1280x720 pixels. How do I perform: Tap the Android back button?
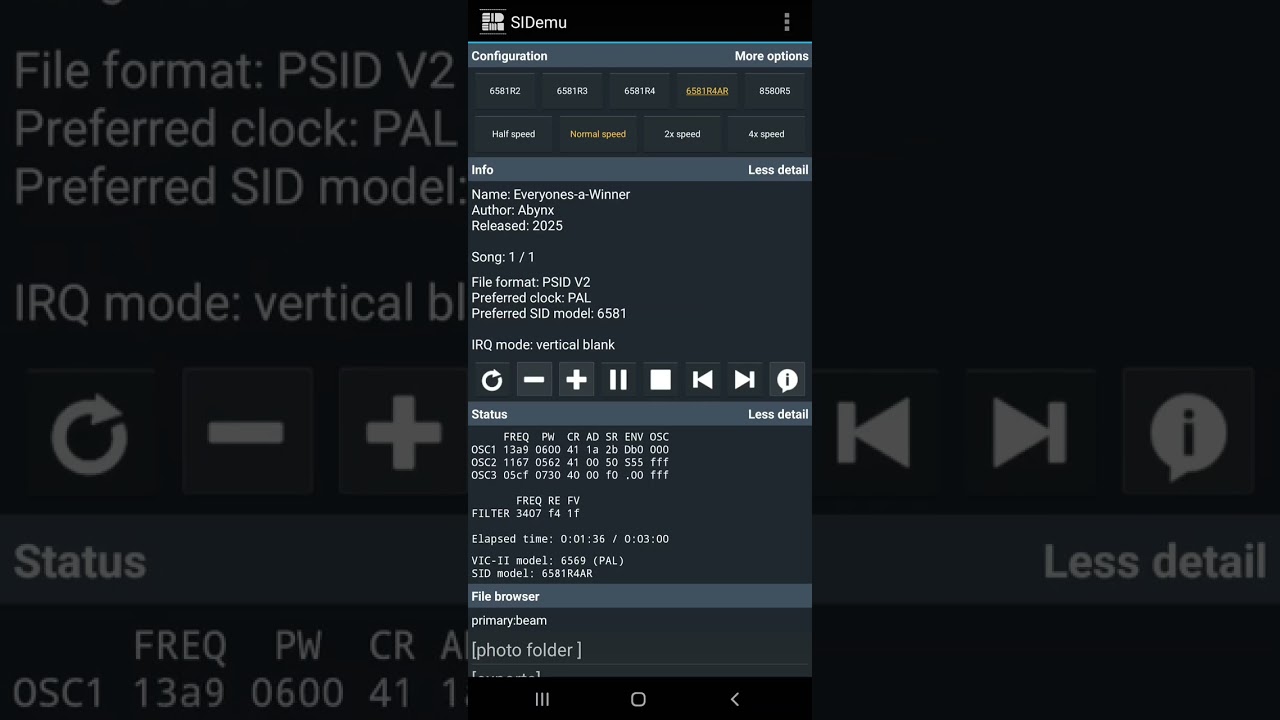tap(735, 699)
